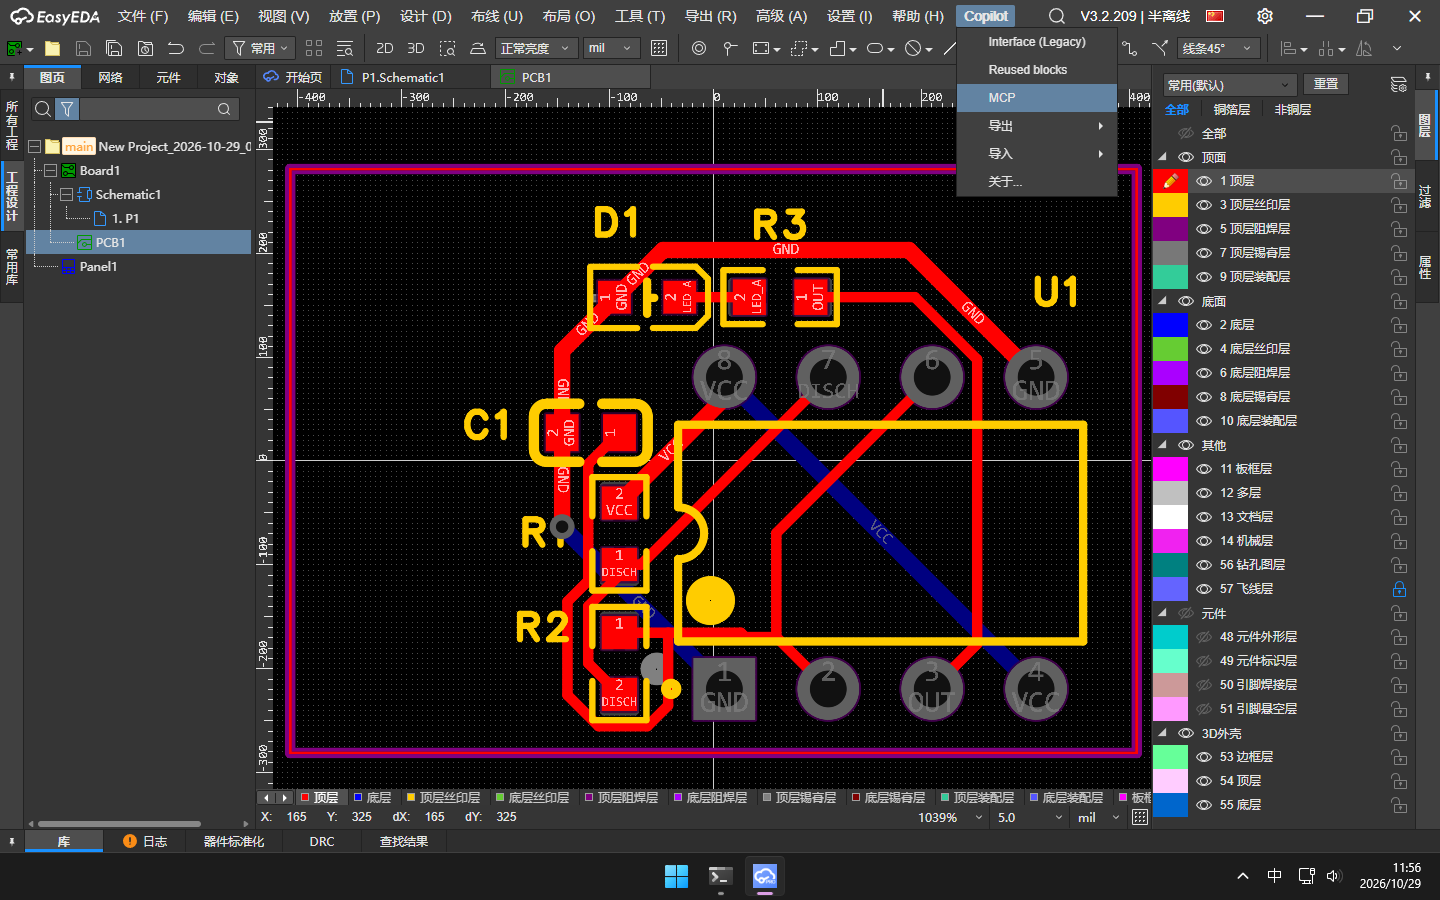Click 器件标准化 in the bottom bar
Screen dimensions: 1440x900
pyautogui.click(x=234, y=842)
